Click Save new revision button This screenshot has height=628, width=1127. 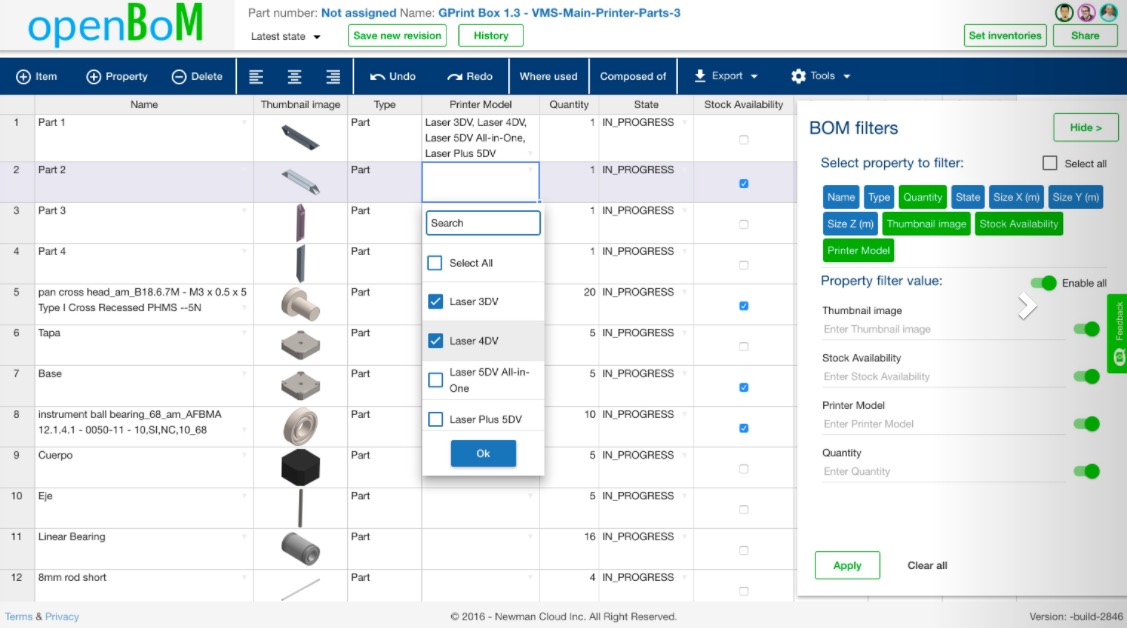(397, 35)
